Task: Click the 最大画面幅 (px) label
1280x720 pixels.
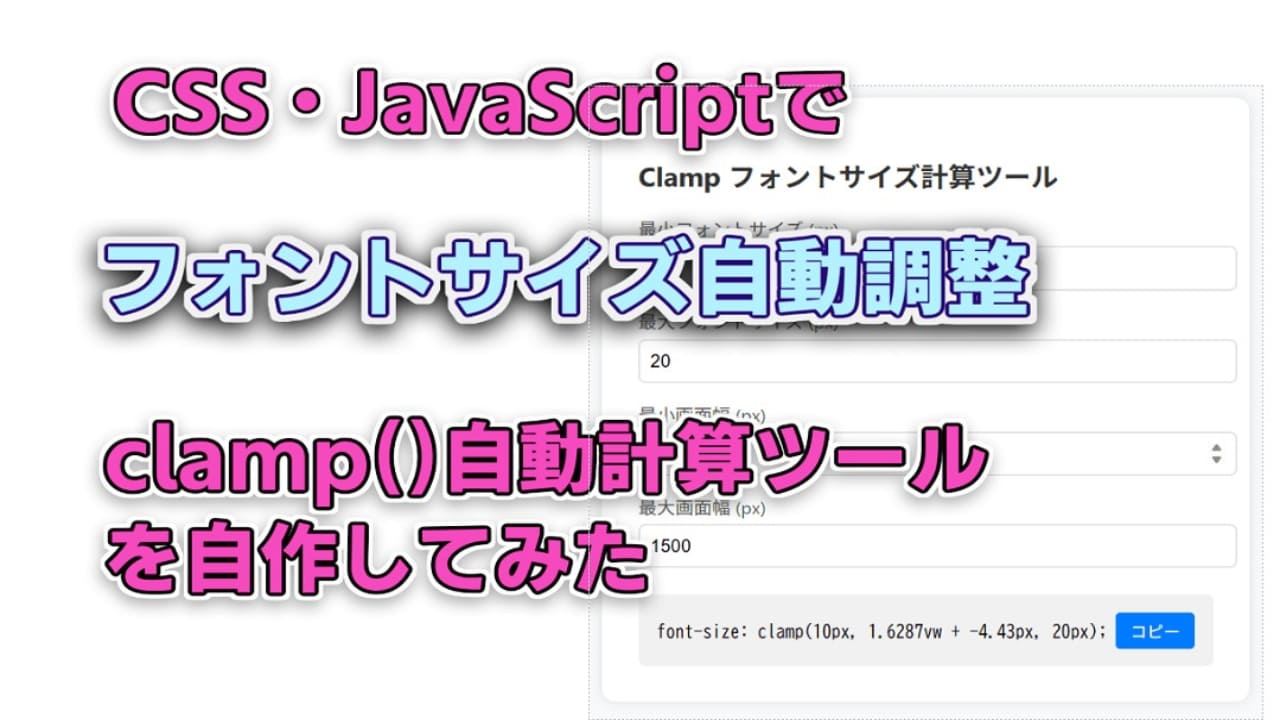Action: coord(702,508)
